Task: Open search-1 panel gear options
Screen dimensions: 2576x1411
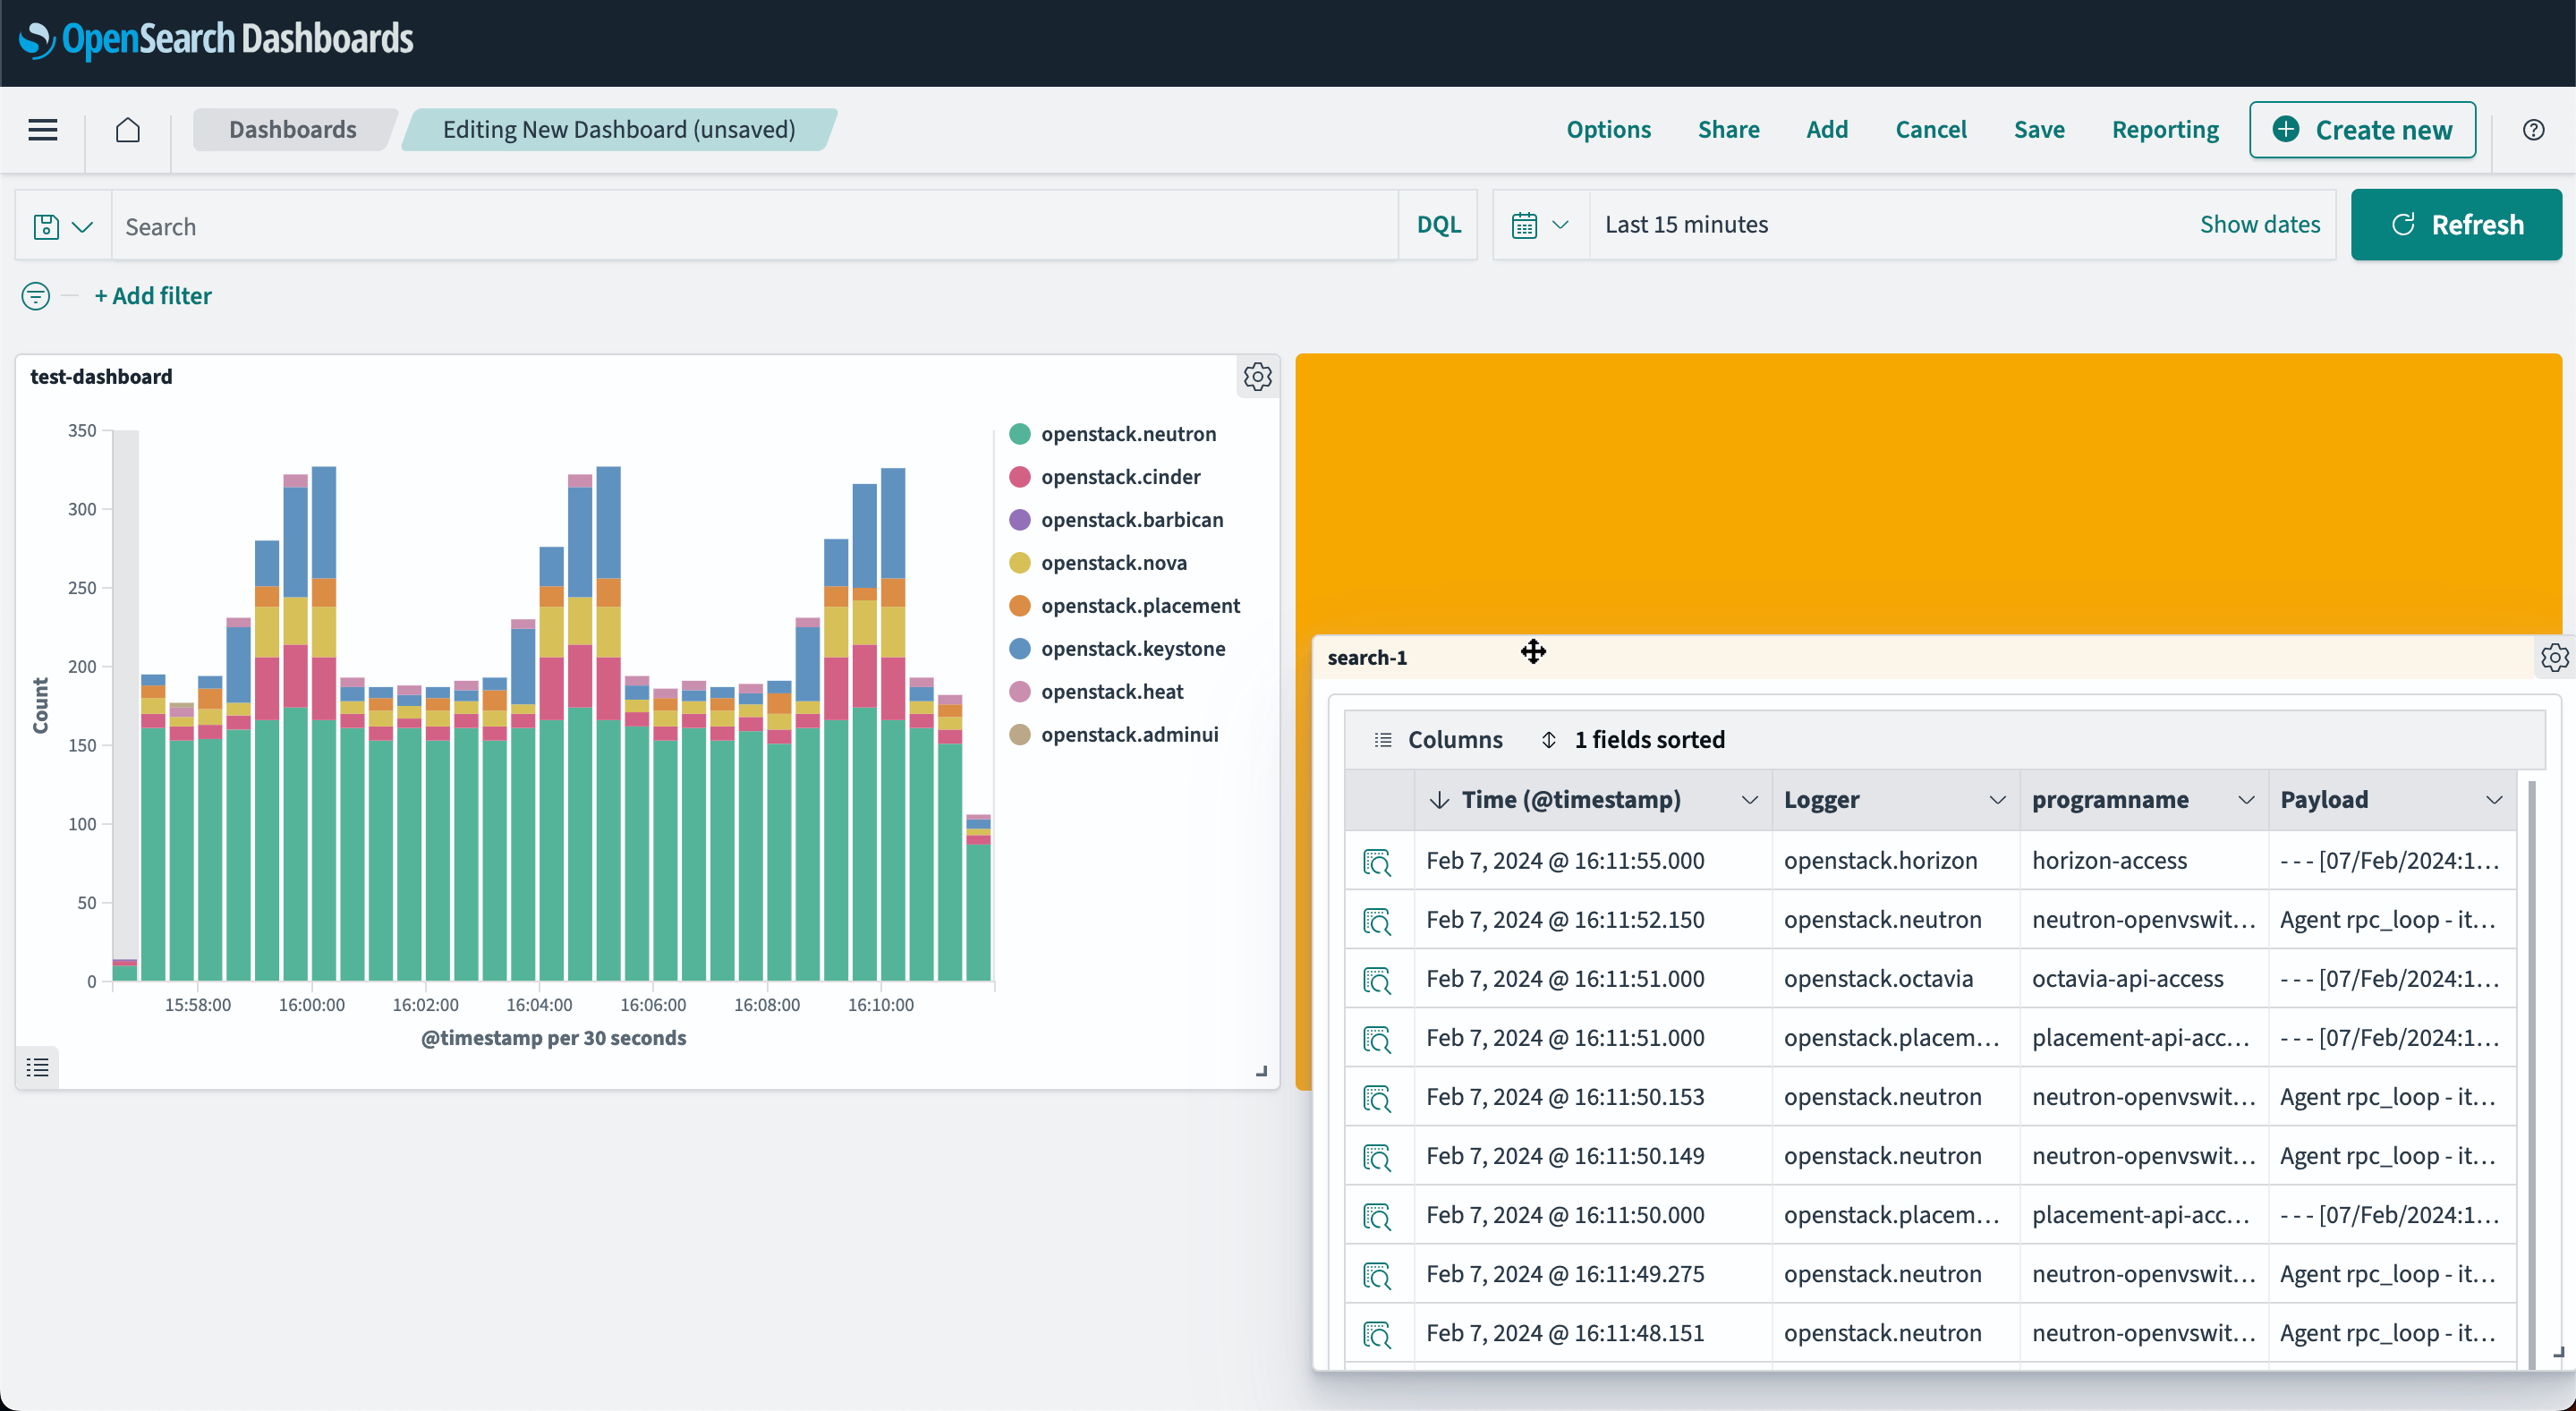Action: 2553,658
